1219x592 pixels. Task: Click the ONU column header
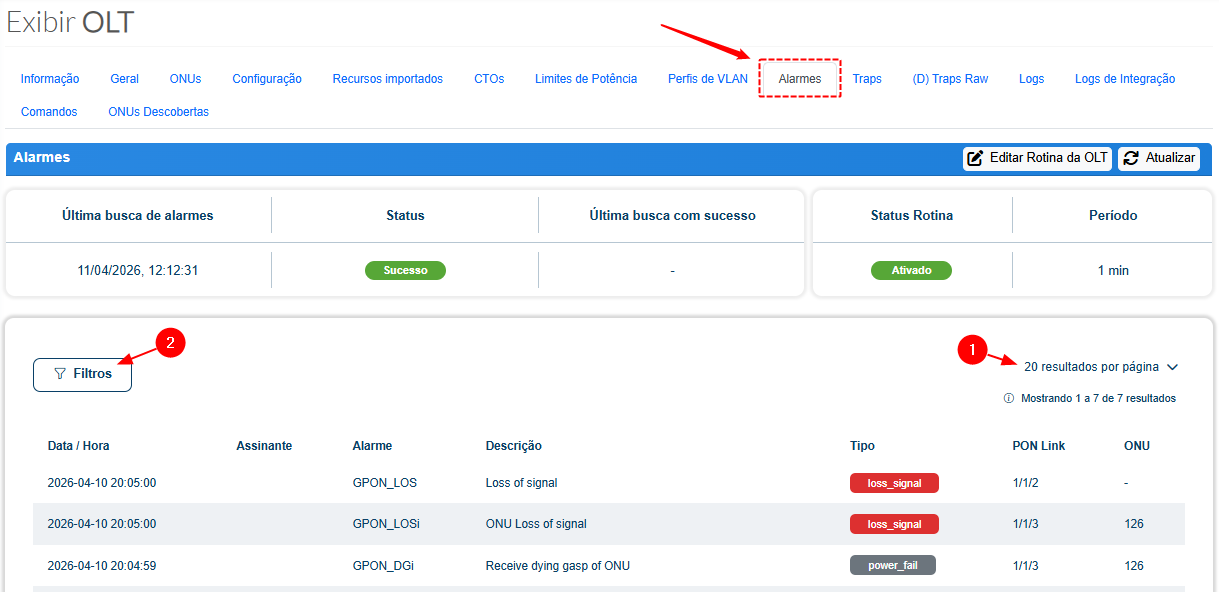tap(1137, 446)
